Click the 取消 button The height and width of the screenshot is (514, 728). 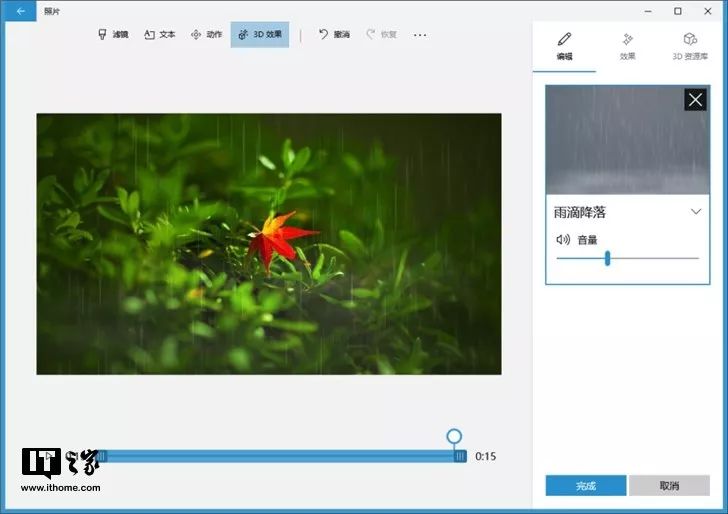670,486
